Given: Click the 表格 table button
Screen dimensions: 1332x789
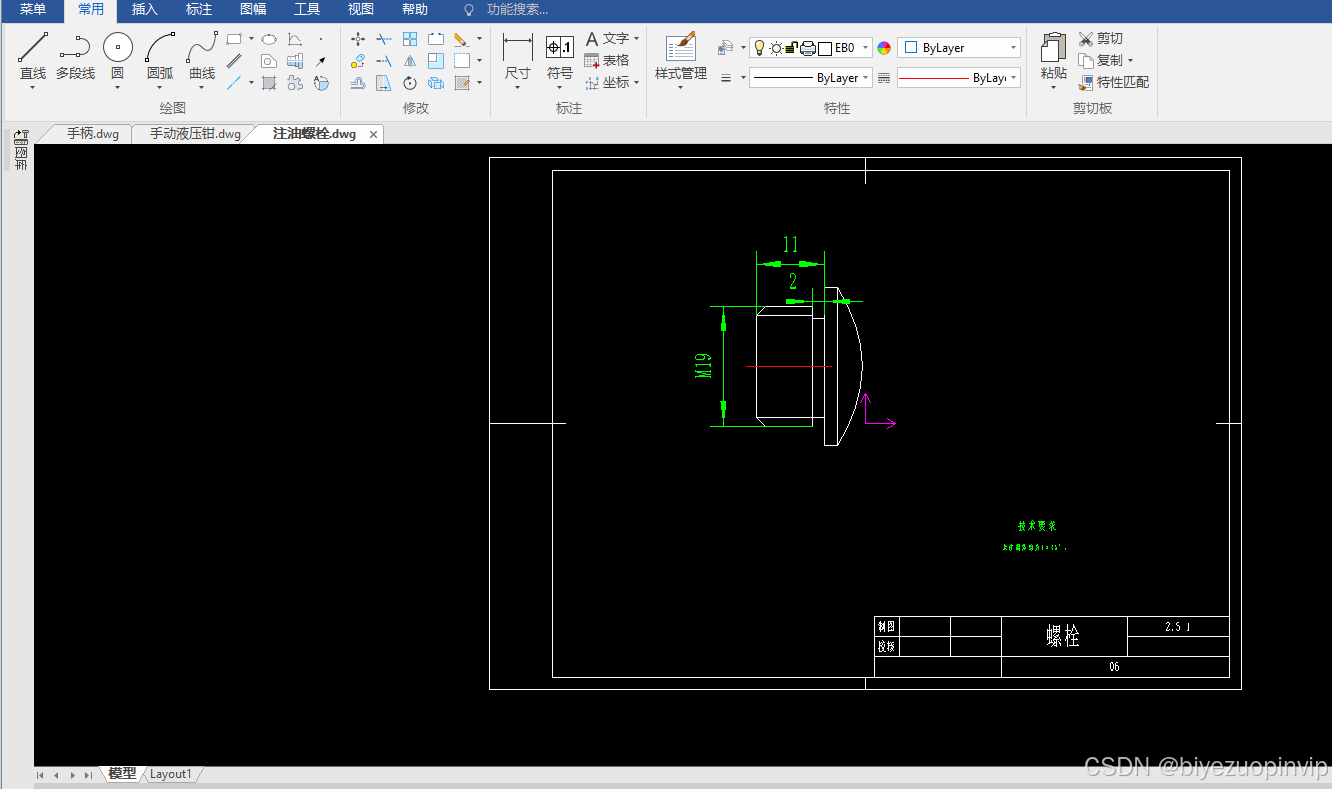Looking at the screenshot, I should click(x=607, y=61).
